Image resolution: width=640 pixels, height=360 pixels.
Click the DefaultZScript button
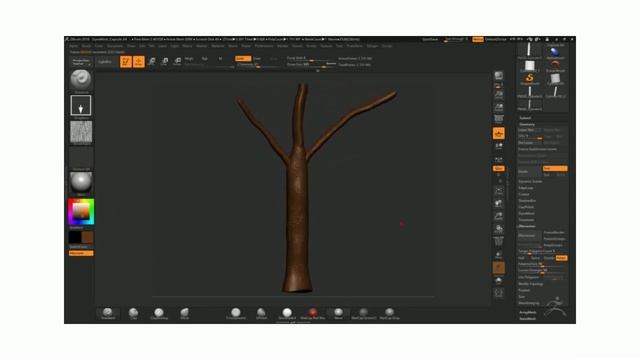pyautogui.click(x=496, y=39)
